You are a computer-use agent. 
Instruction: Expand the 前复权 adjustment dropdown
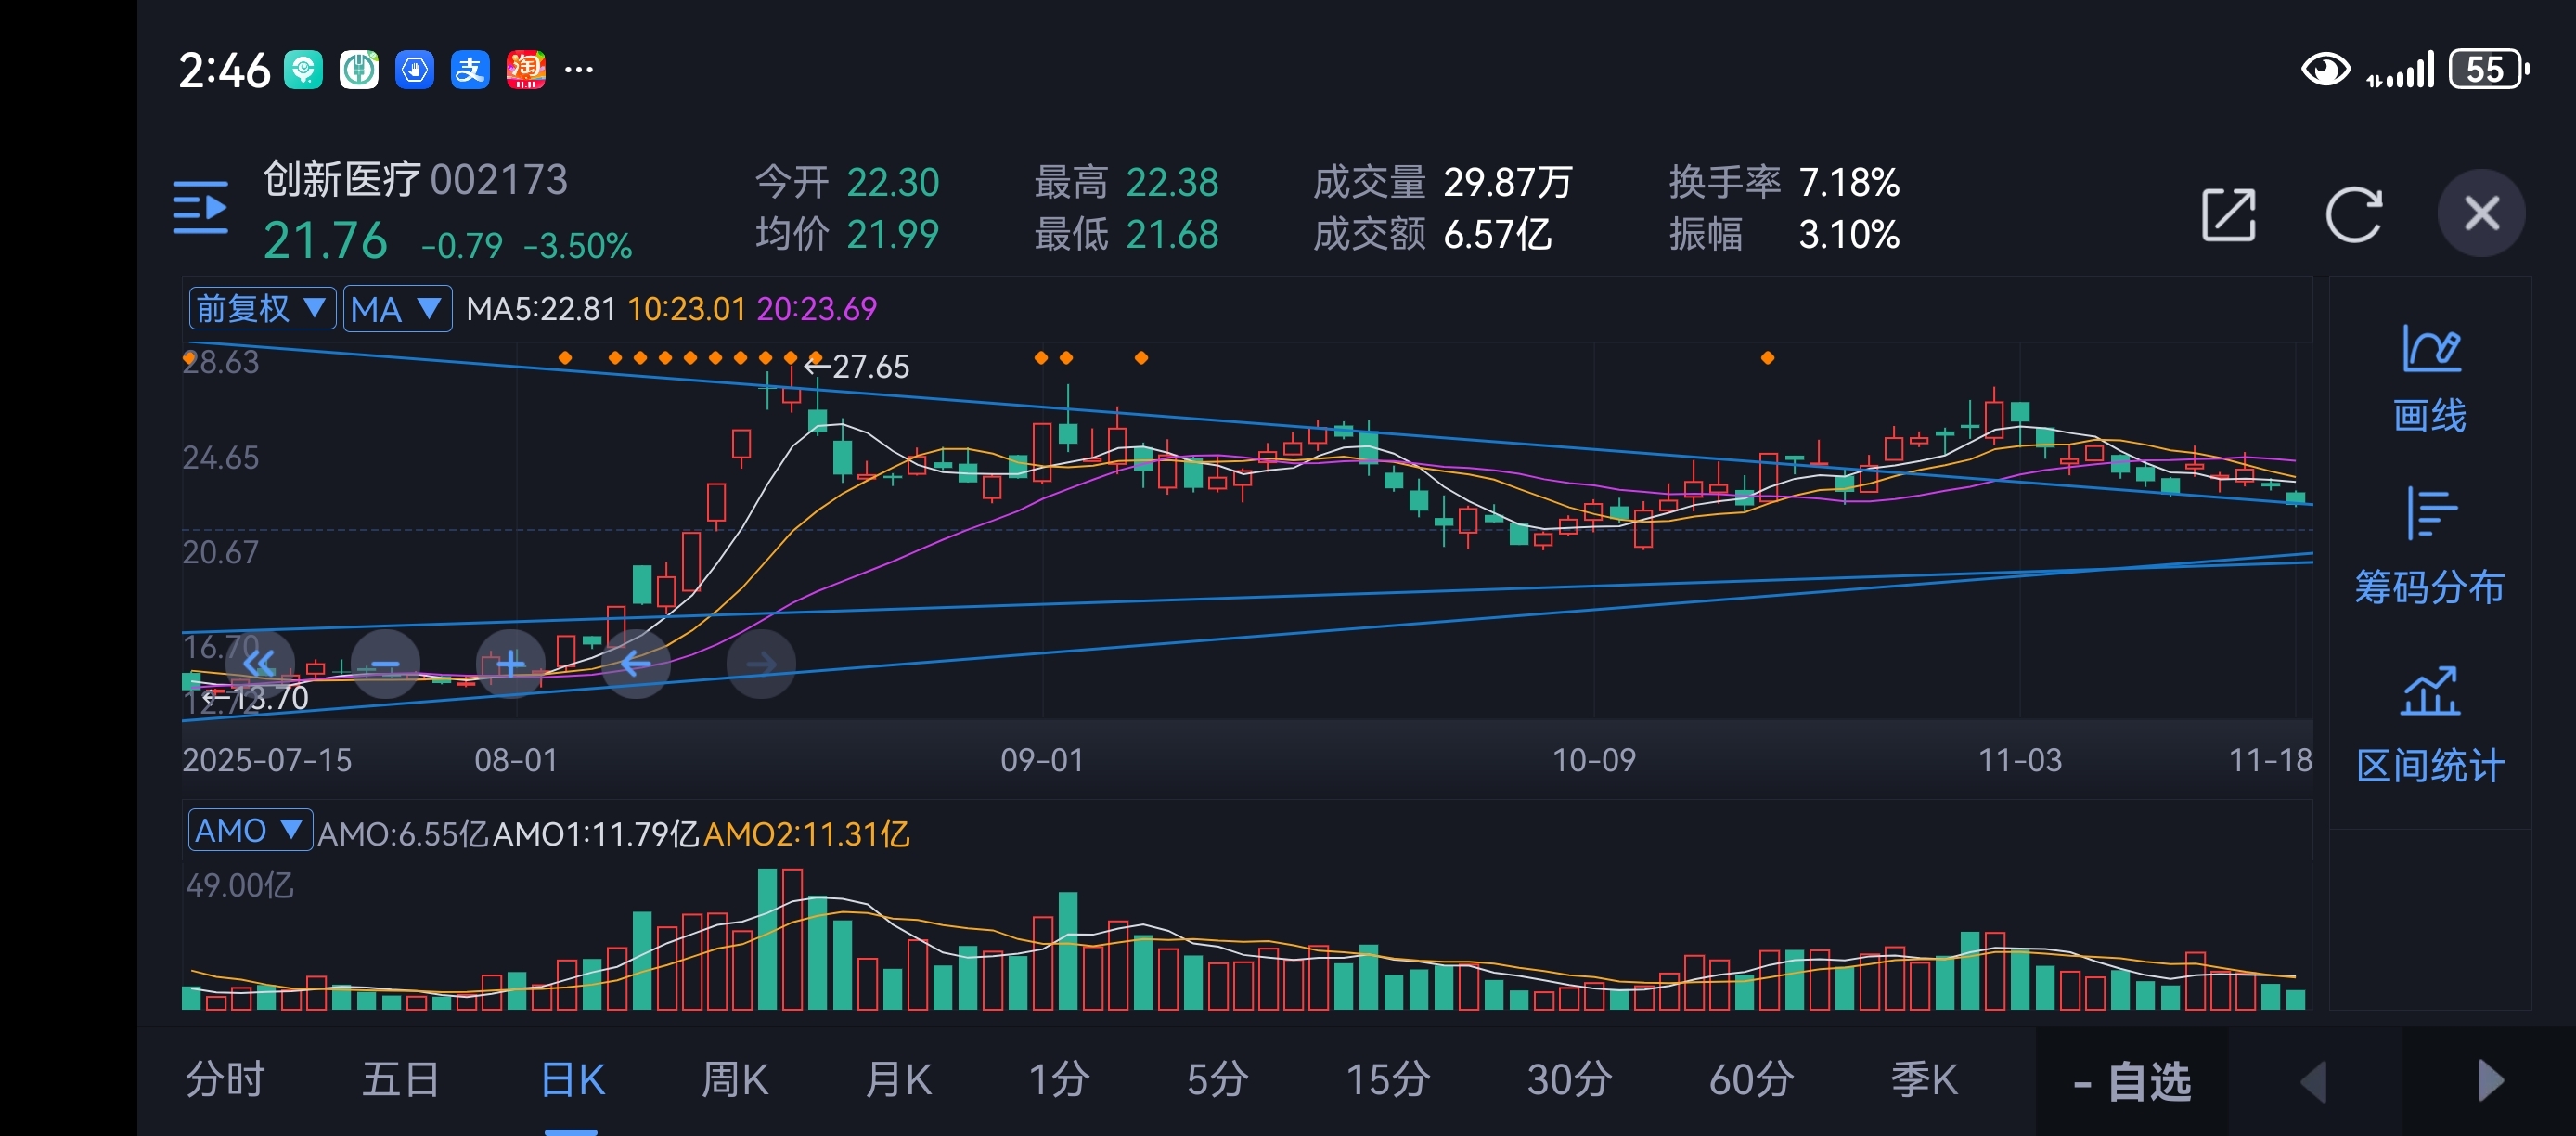pyautogui.click(x=262, y=309)
